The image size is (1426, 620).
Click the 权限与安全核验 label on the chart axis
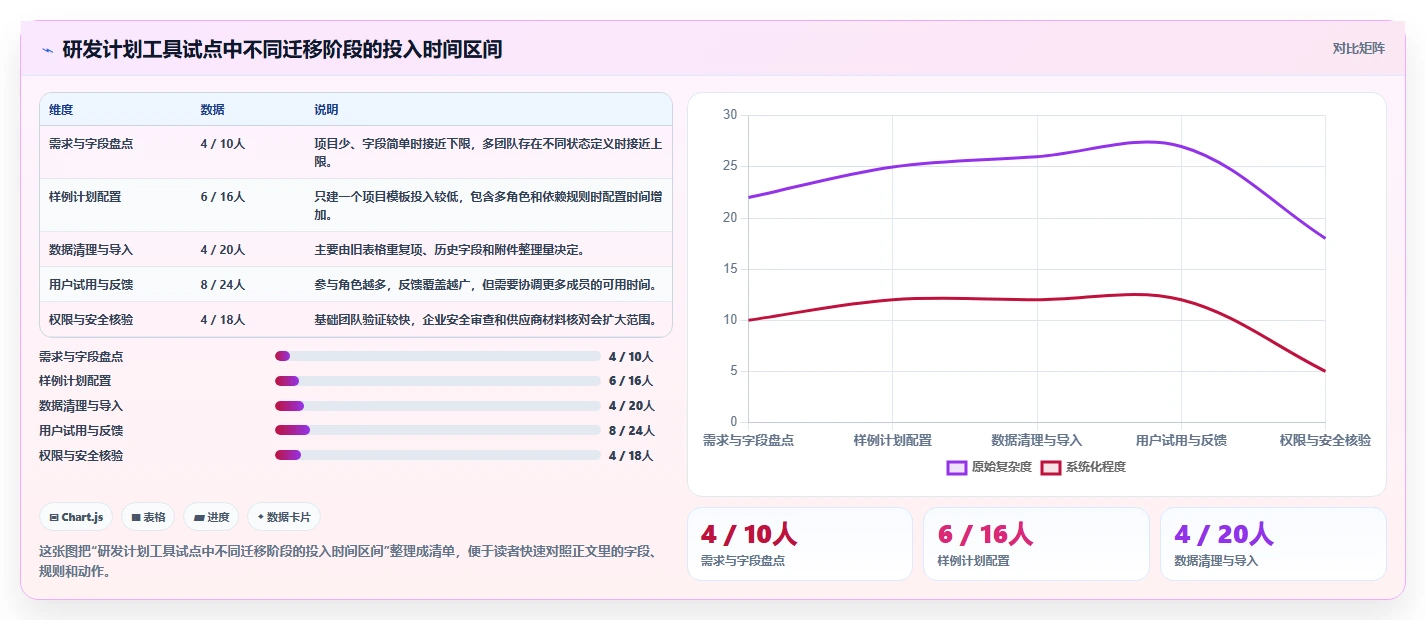click(1325, 440)
